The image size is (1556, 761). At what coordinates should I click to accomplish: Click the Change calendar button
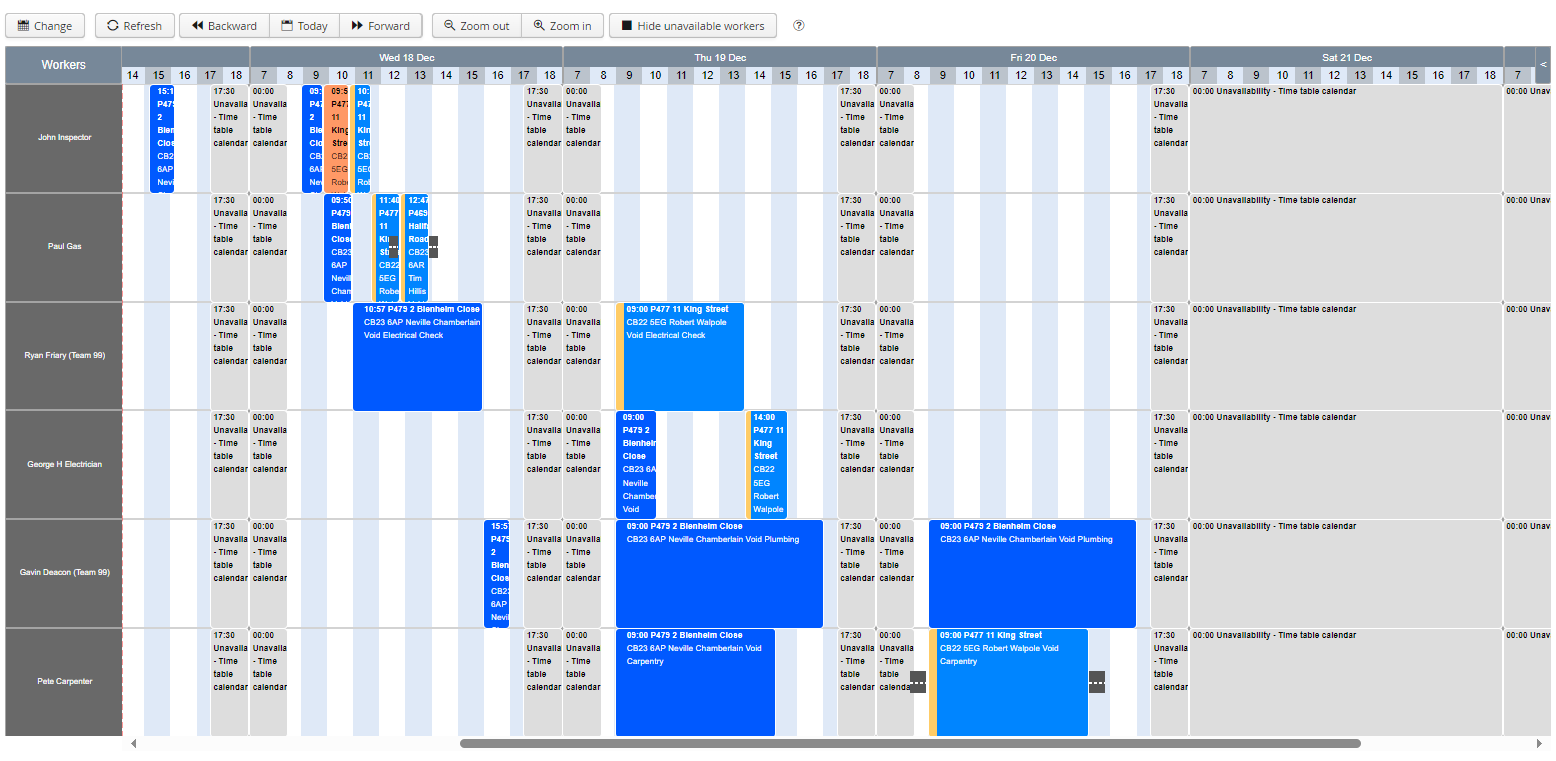(45, 26)
